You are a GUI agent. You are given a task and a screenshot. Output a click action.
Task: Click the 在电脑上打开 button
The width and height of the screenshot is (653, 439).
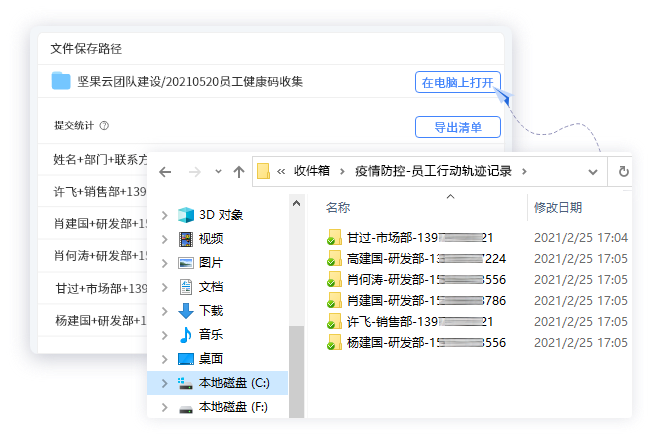(x=458, y=82)
